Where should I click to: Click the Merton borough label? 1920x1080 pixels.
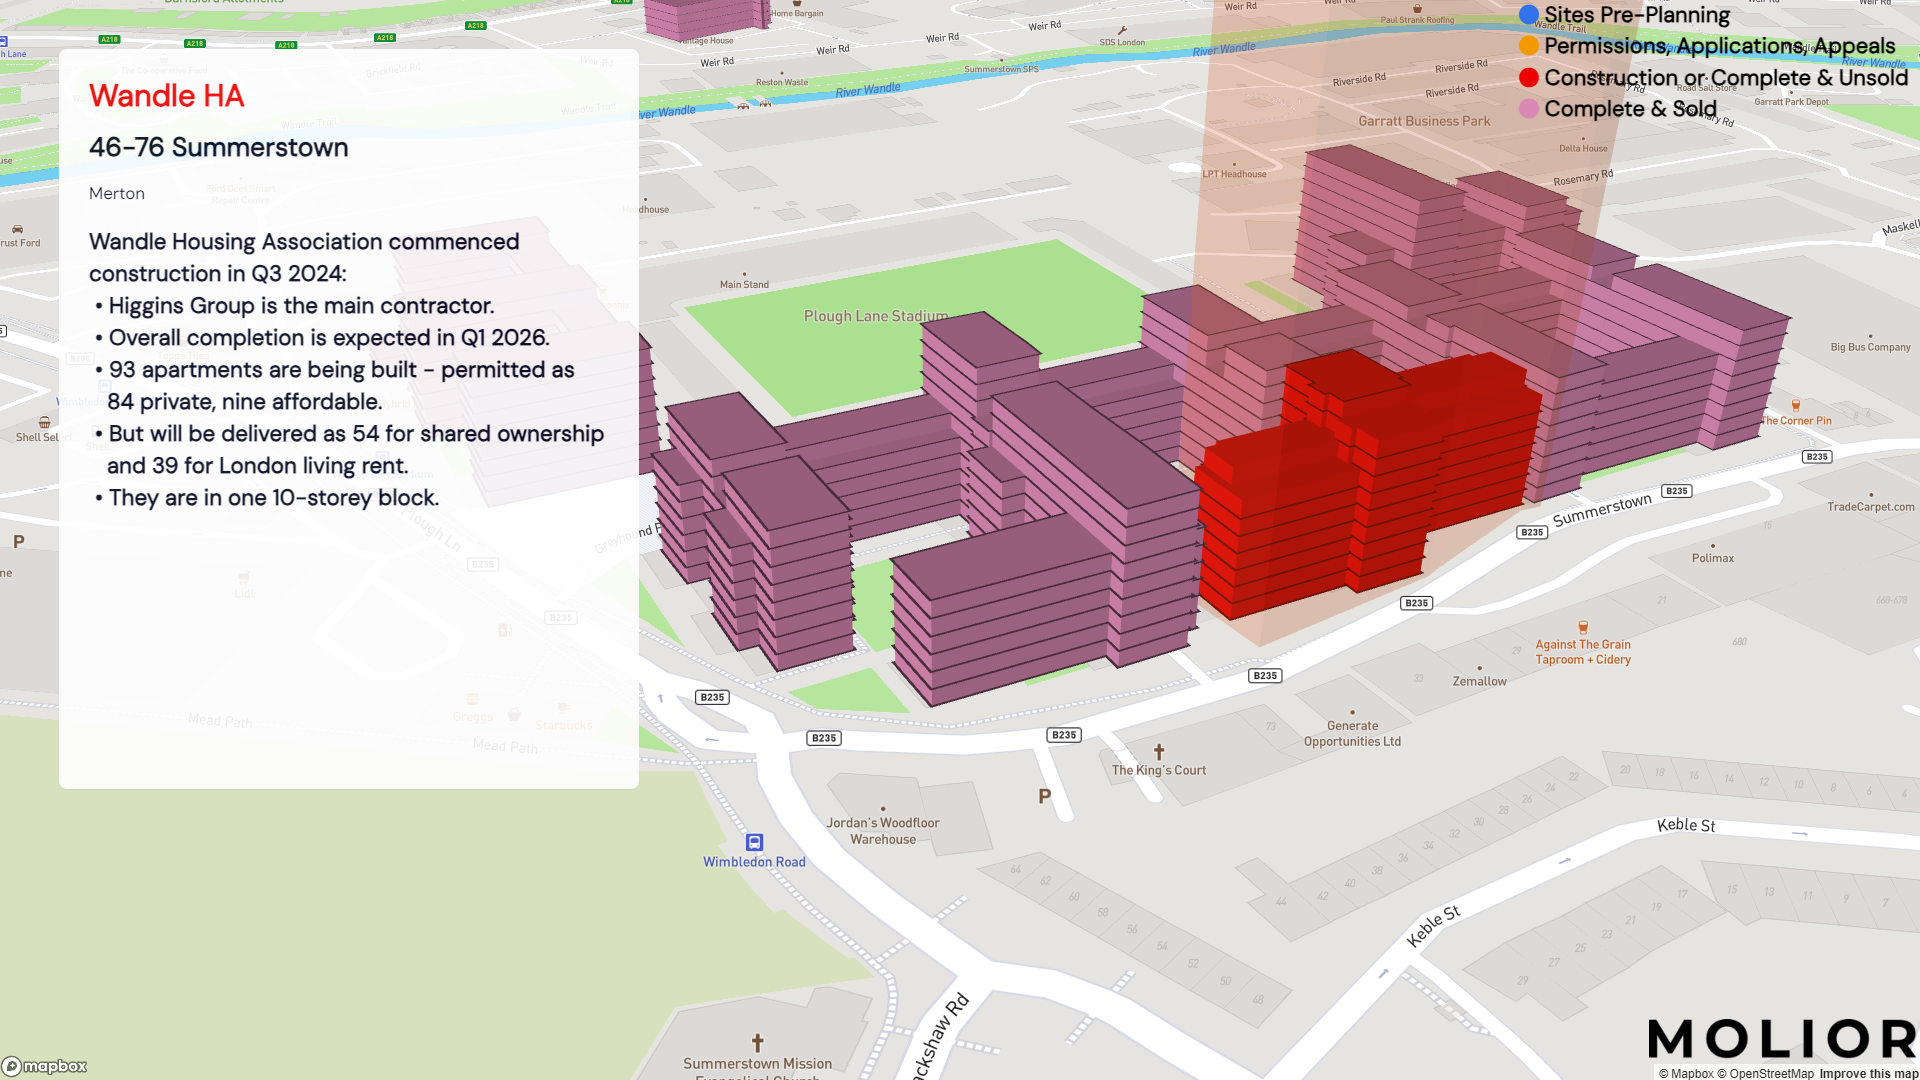117,193
